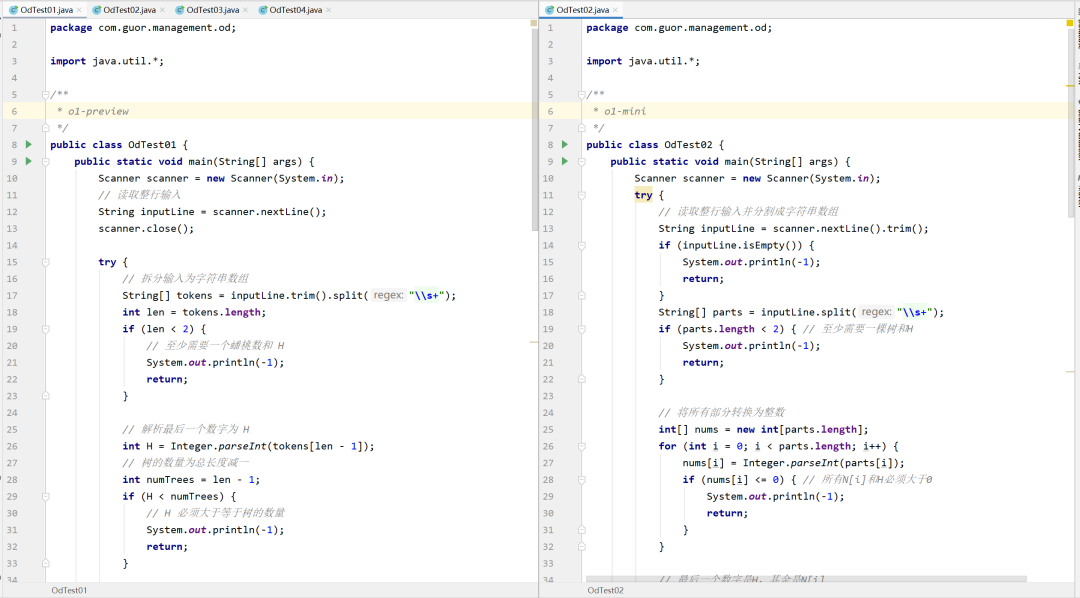Close the OdTest01.java tab
Screen dimensions: 1080x598
[x=78, y=10]
